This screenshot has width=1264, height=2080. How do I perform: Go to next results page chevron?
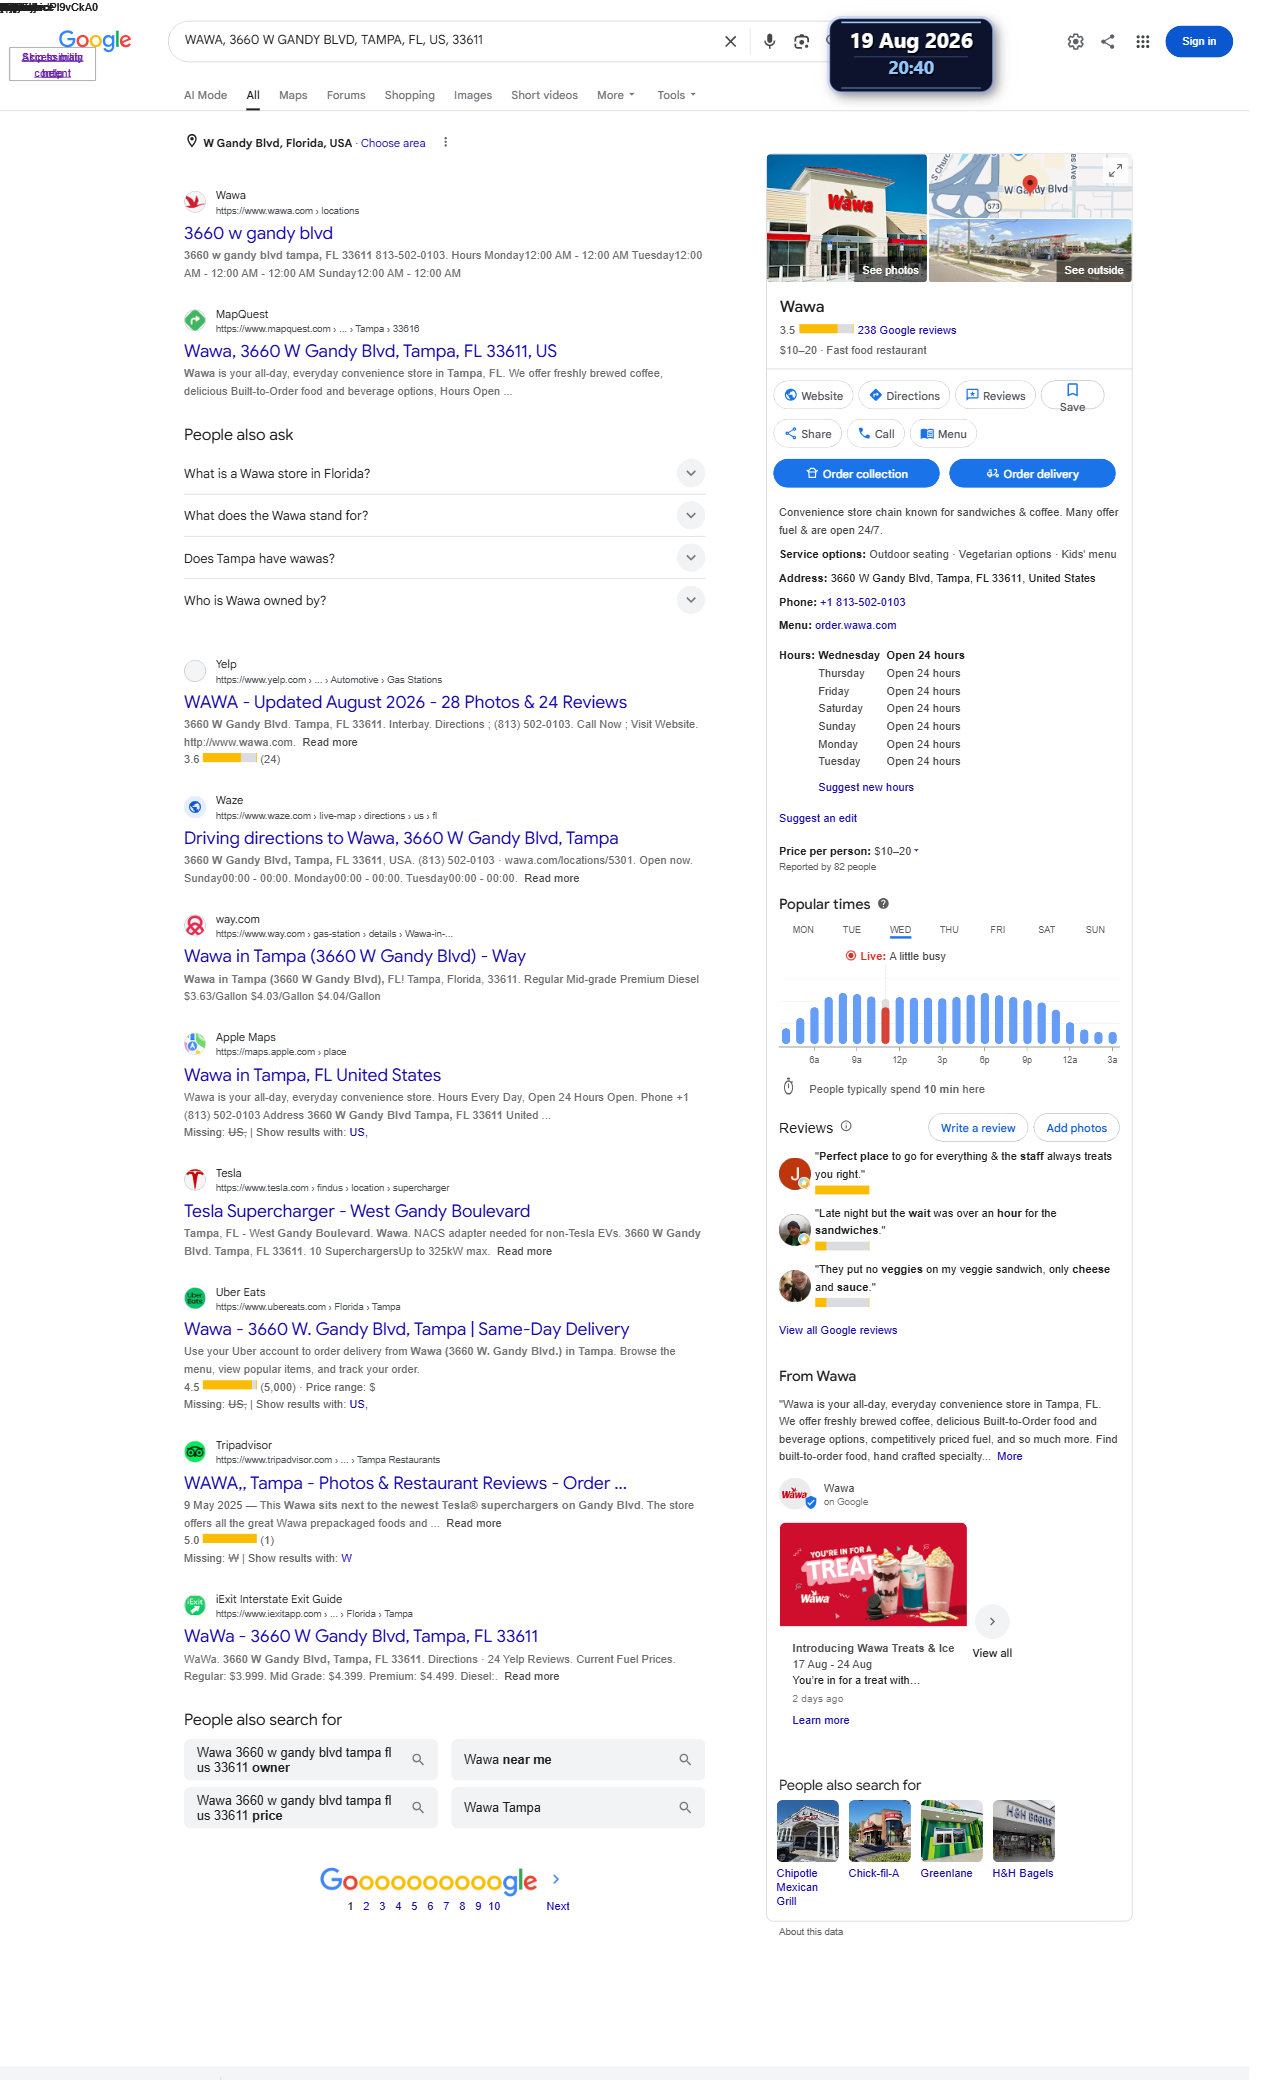(556, 1879)
